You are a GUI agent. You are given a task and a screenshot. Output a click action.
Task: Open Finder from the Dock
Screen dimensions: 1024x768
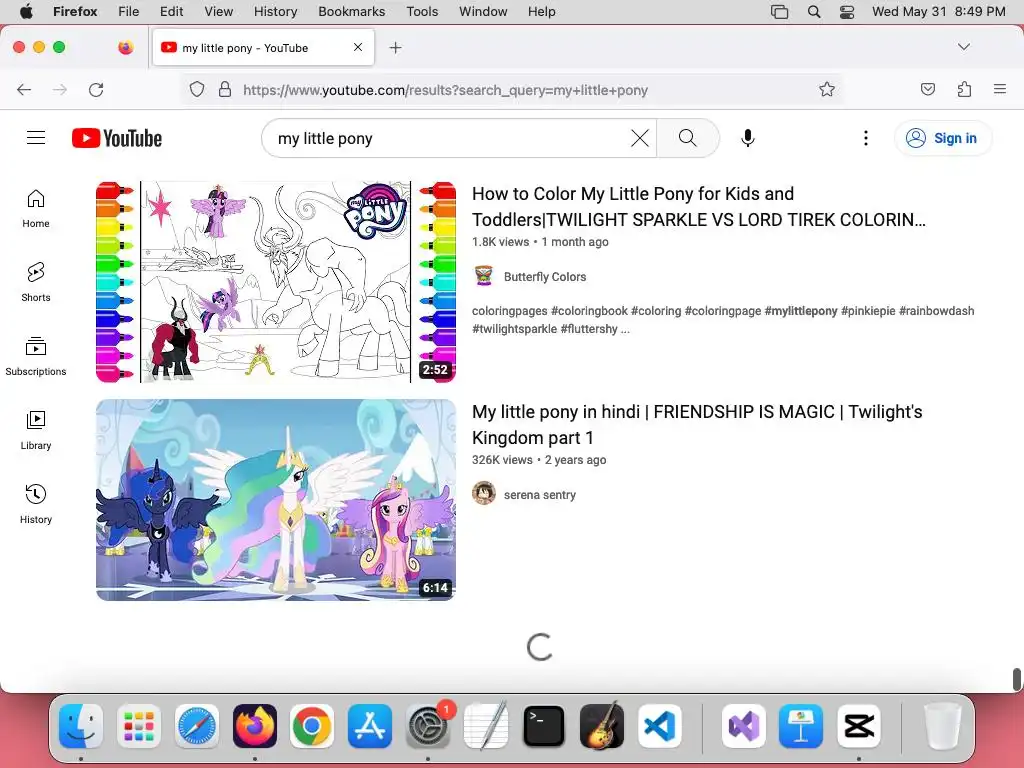click(81, 726)
